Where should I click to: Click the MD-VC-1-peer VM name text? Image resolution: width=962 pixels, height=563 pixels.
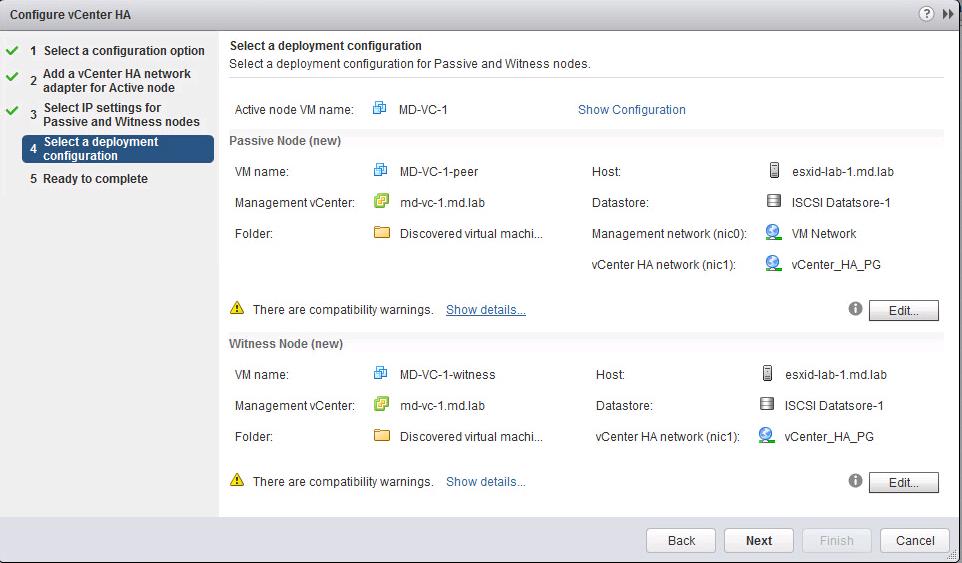coord(439,172)
